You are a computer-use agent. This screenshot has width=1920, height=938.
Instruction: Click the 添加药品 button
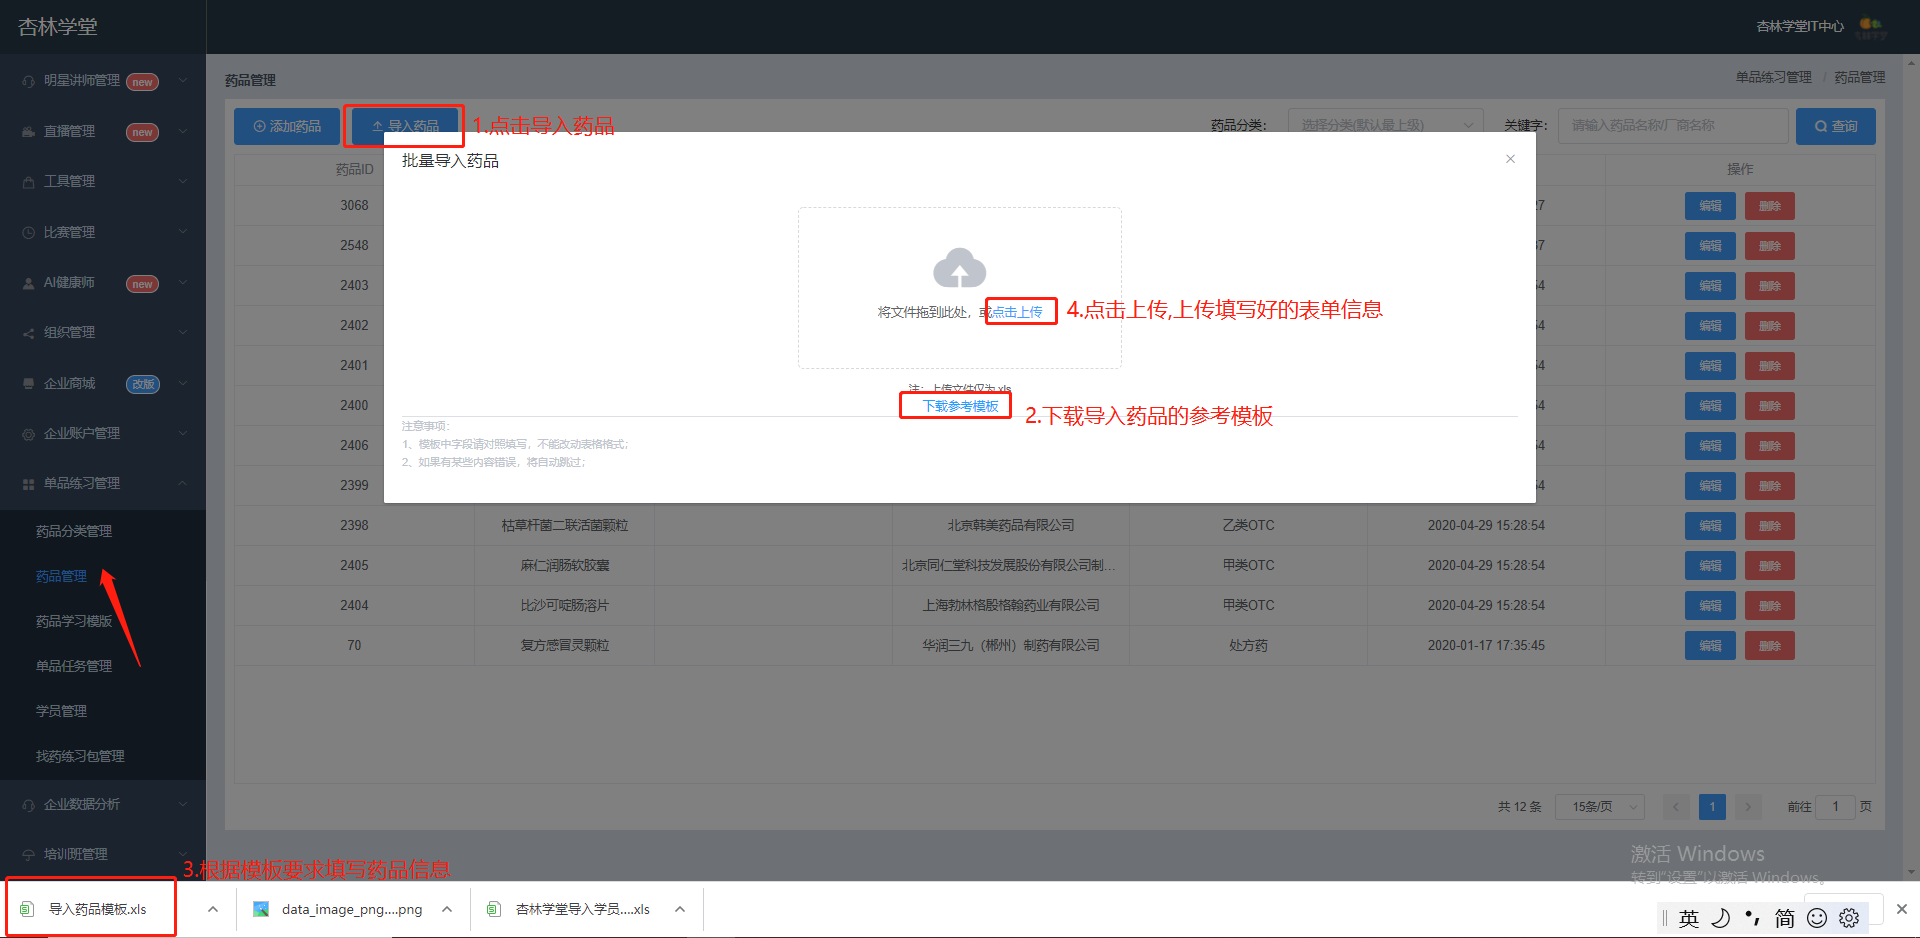pyautogui.click(x=287, y=126)
